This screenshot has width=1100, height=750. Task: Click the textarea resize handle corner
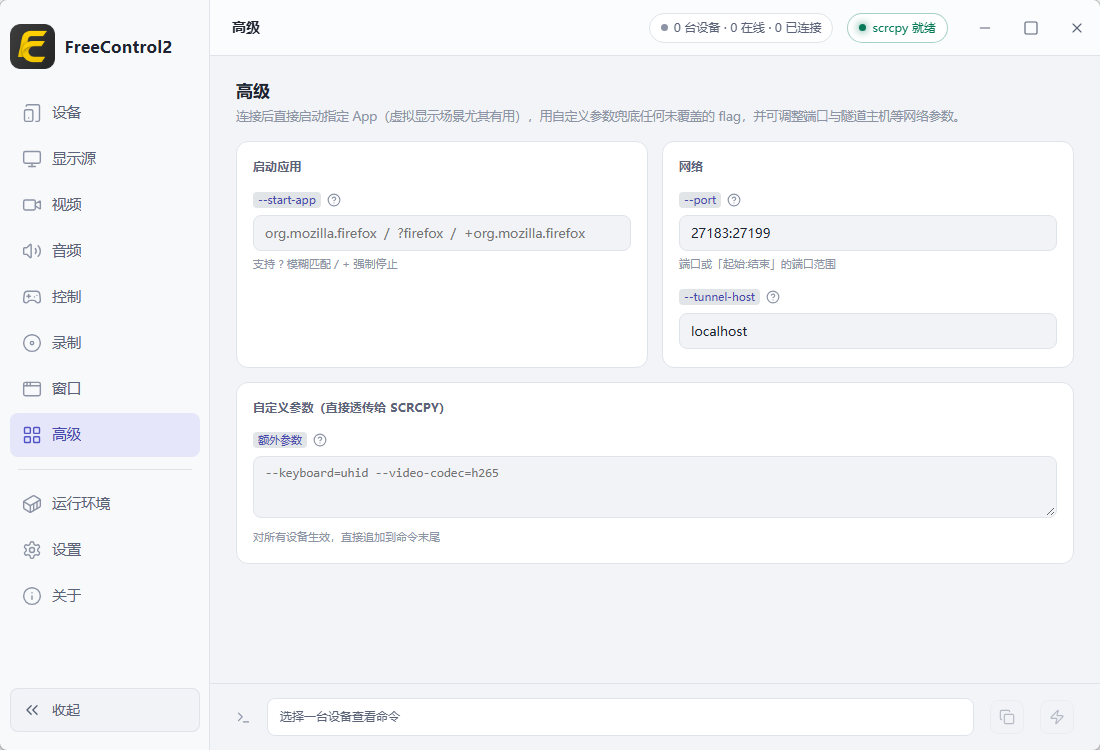pyautogui.click(x=1050, y=511)
